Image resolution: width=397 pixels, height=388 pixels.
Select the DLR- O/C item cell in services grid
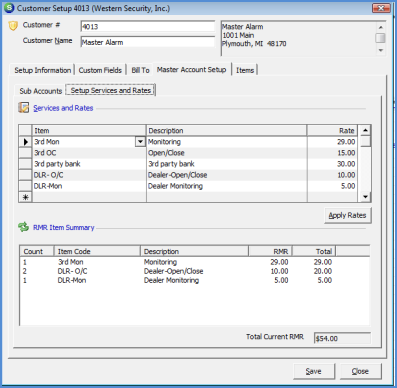click(x=89, y=175)
